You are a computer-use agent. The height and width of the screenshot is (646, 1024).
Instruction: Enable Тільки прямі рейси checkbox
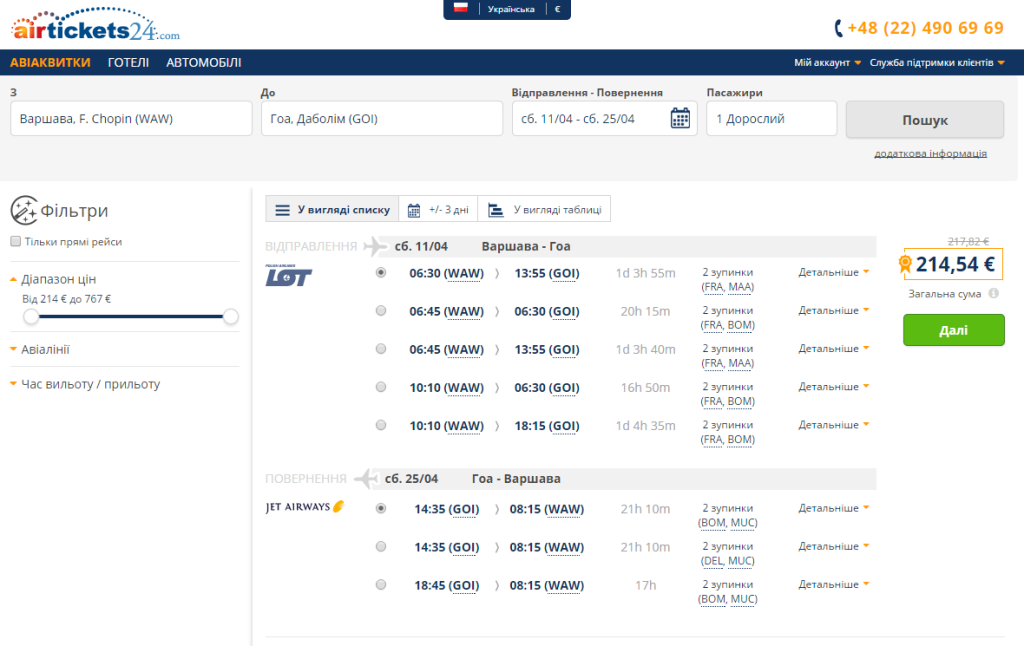[16, 242]
